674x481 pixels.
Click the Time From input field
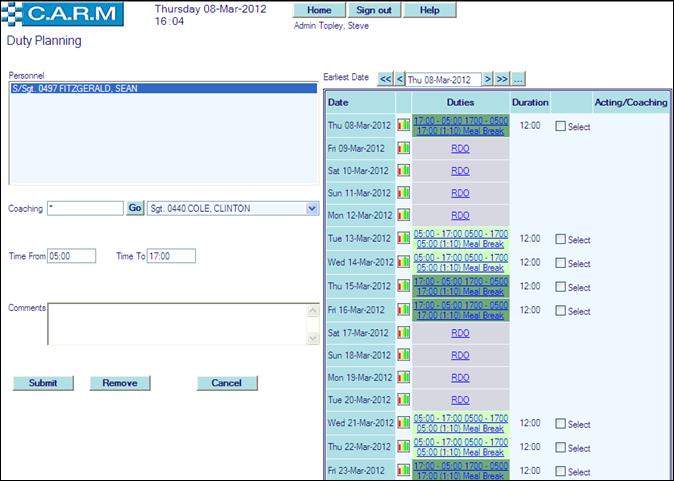tap(71, 256)
